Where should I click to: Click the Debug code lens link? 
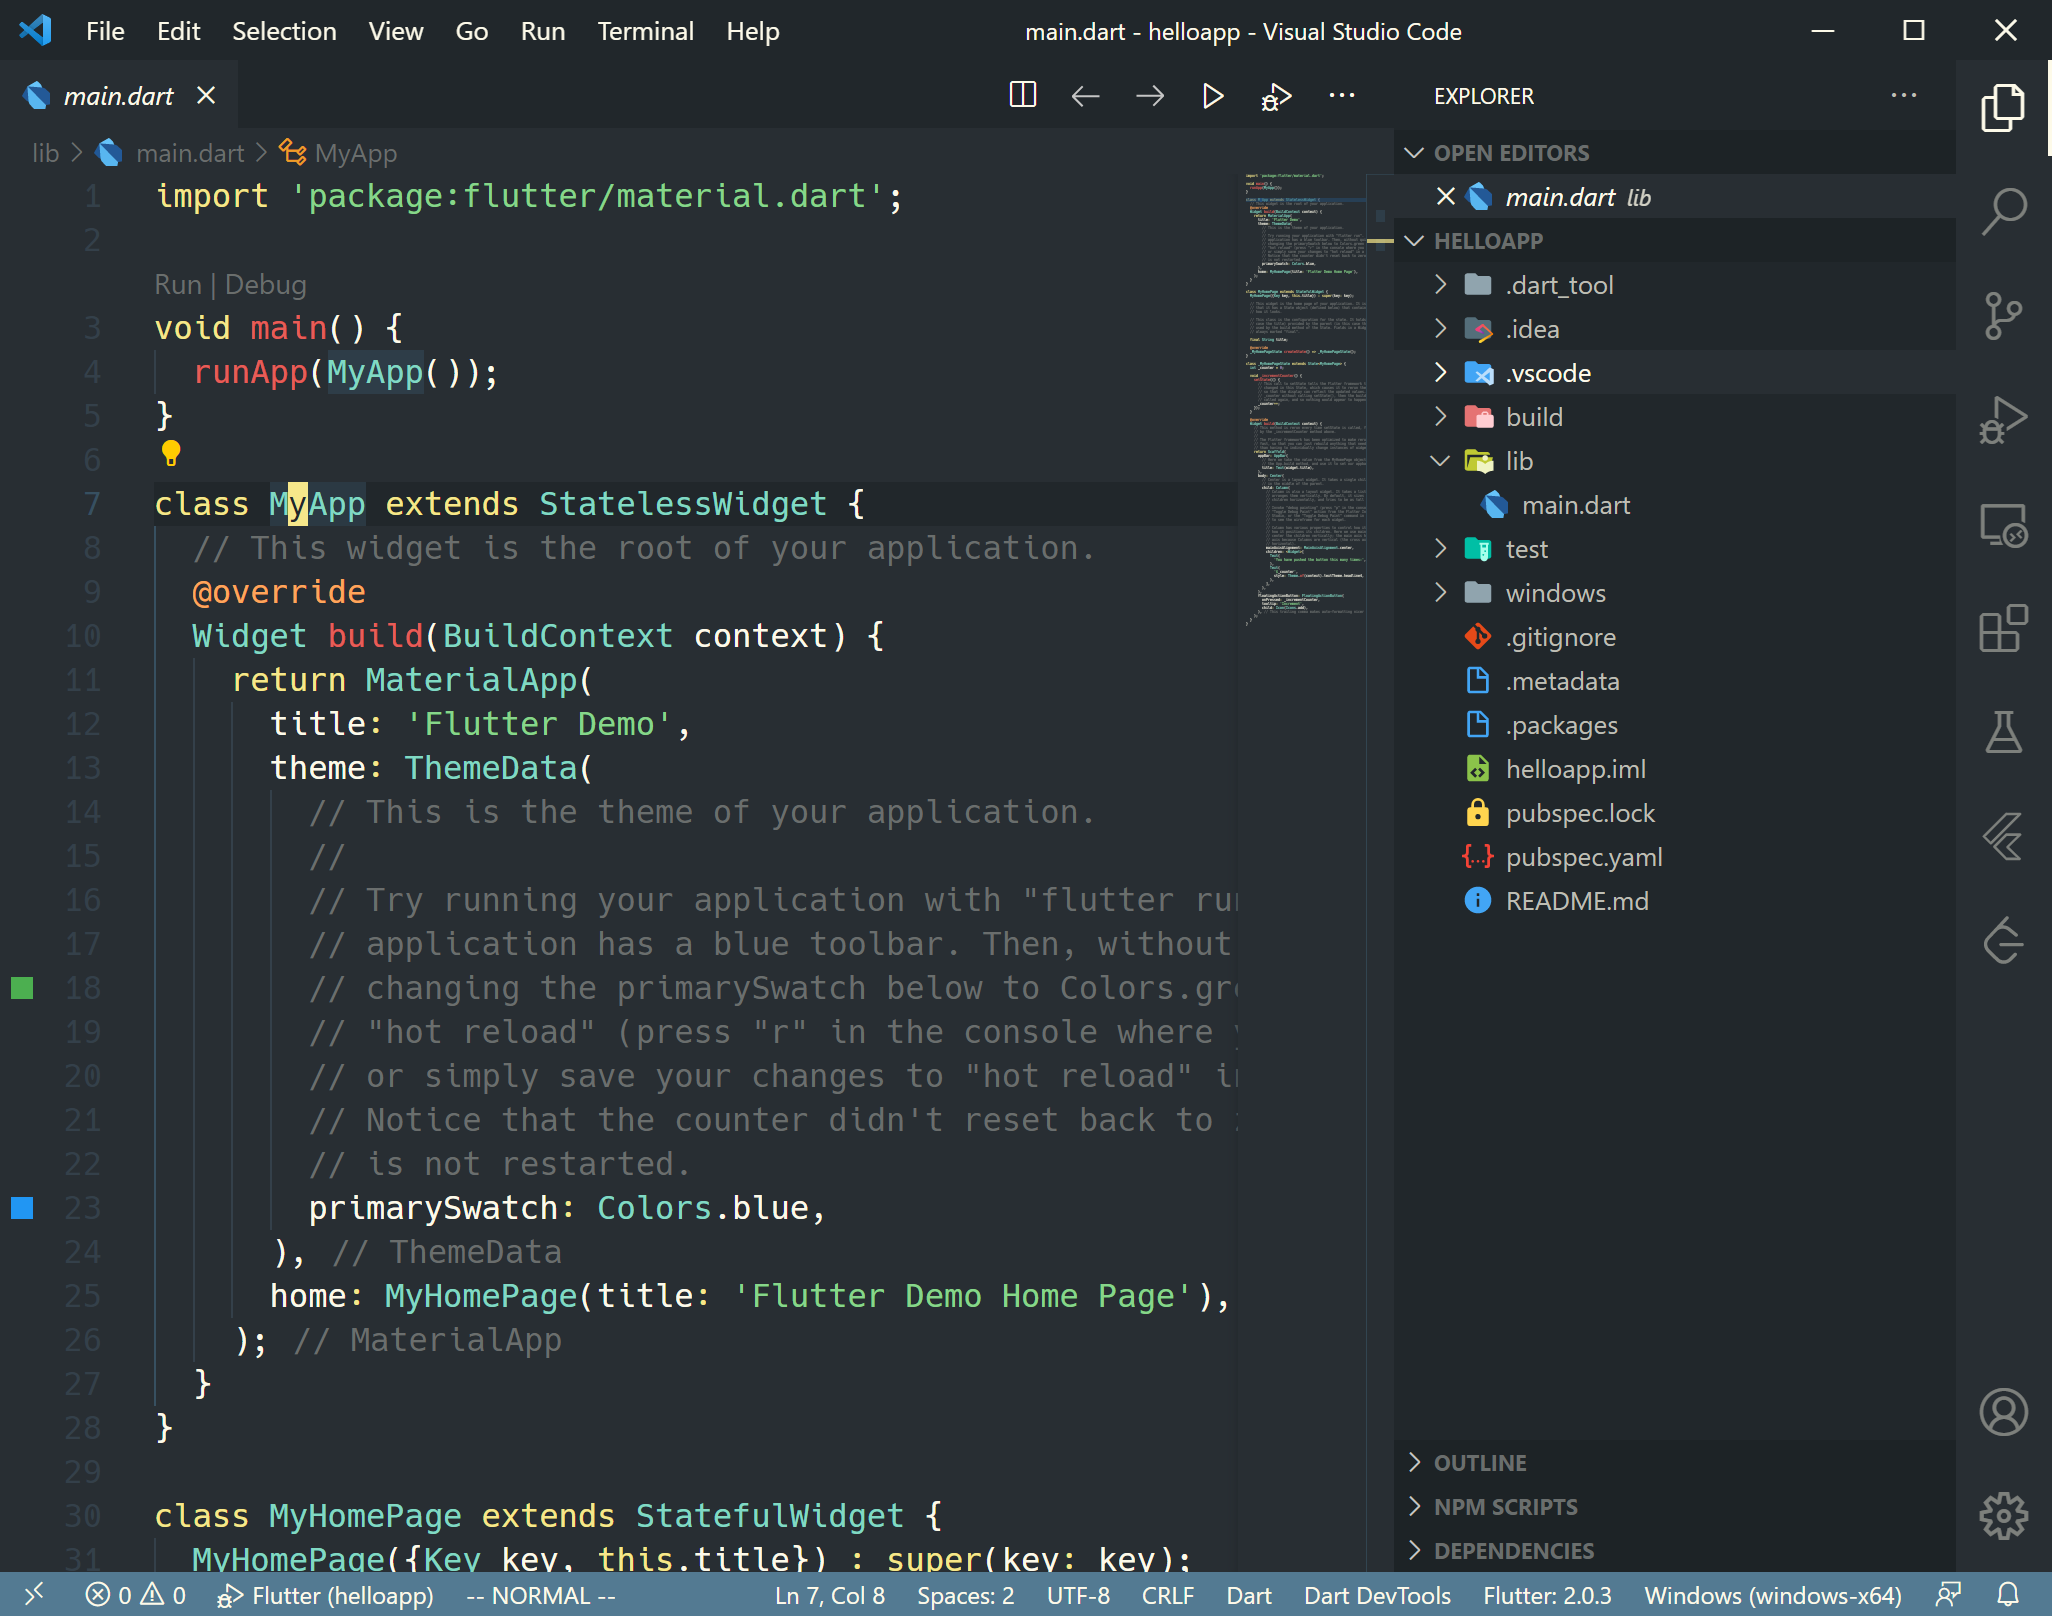265,285
